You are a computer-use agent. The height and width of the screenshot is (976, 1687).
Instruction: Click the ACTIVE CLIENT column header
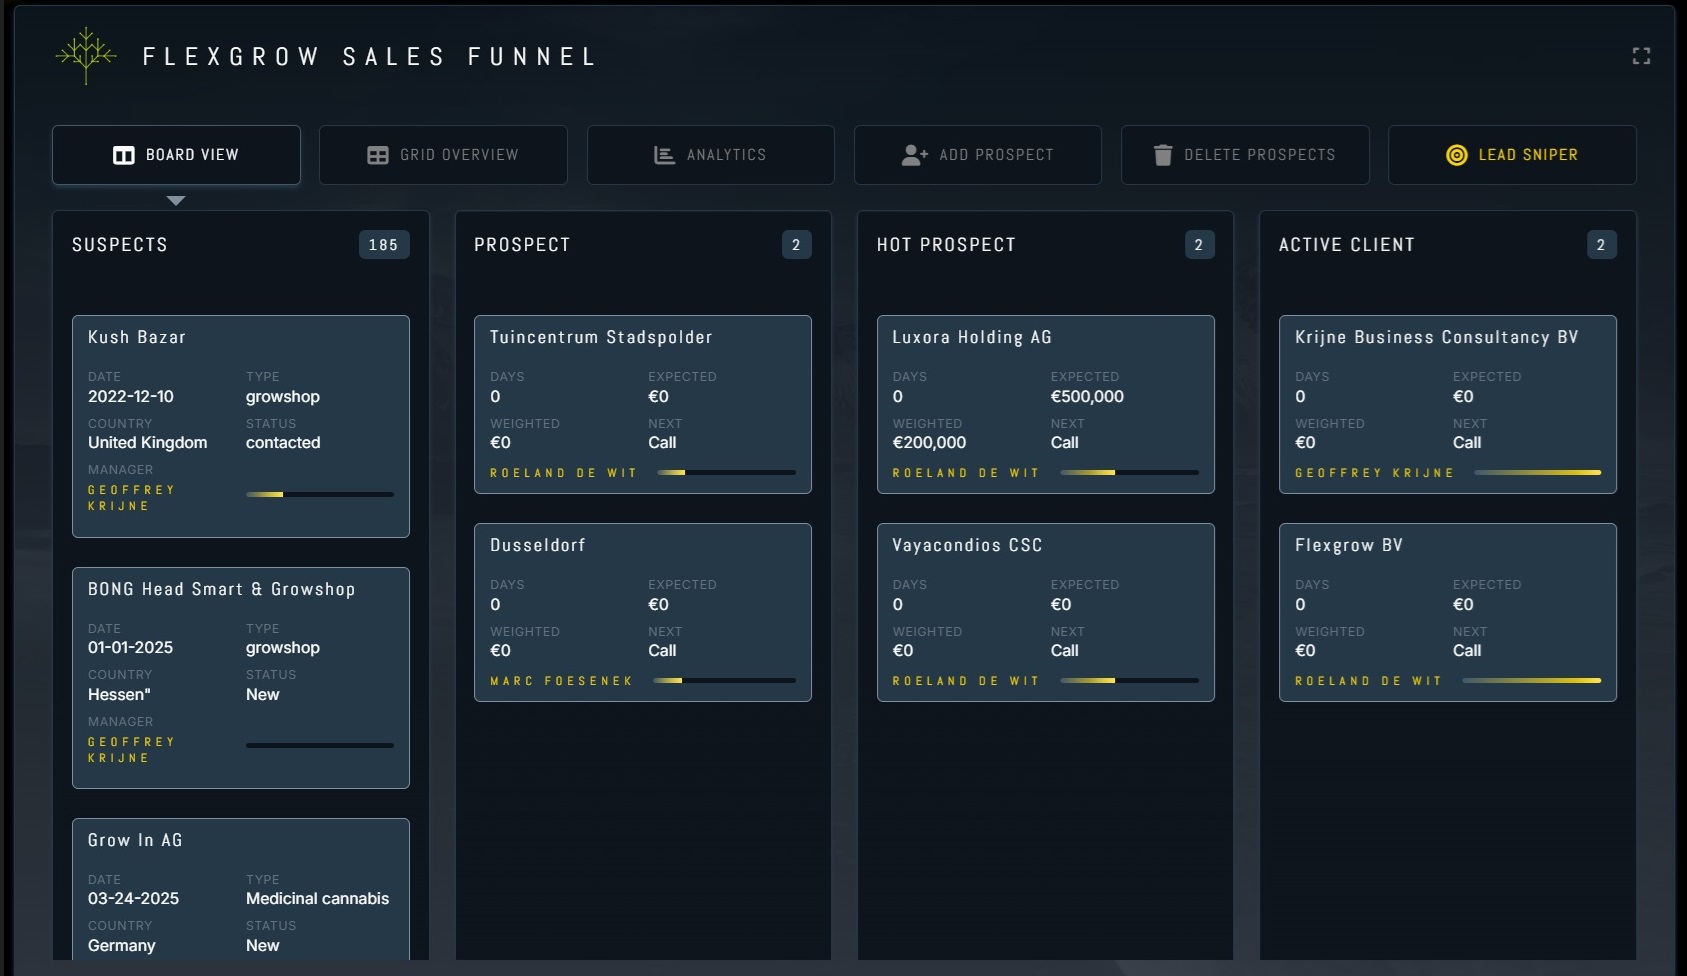1347,245
